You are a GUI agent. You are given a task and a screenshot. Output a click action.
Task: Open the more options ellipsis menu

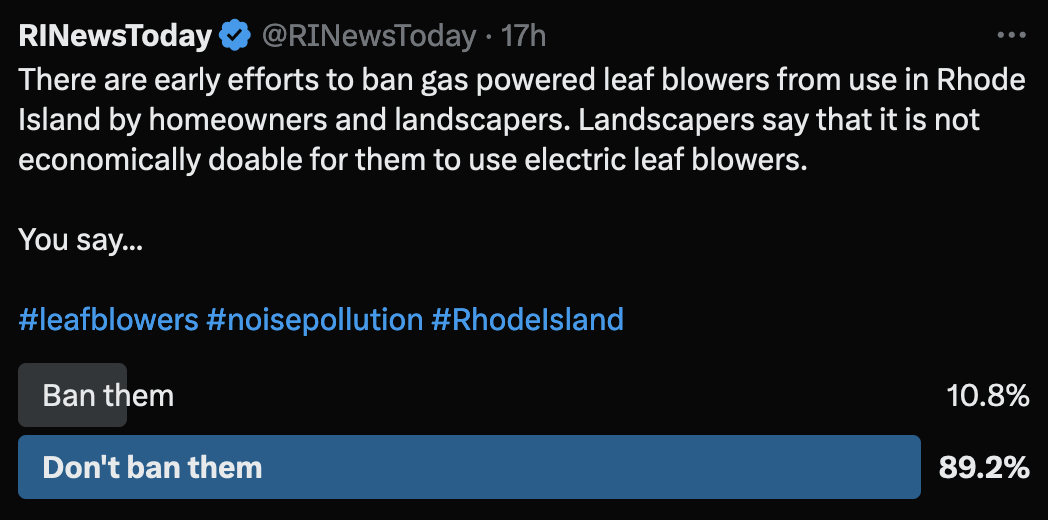(x=1012, y=36)
